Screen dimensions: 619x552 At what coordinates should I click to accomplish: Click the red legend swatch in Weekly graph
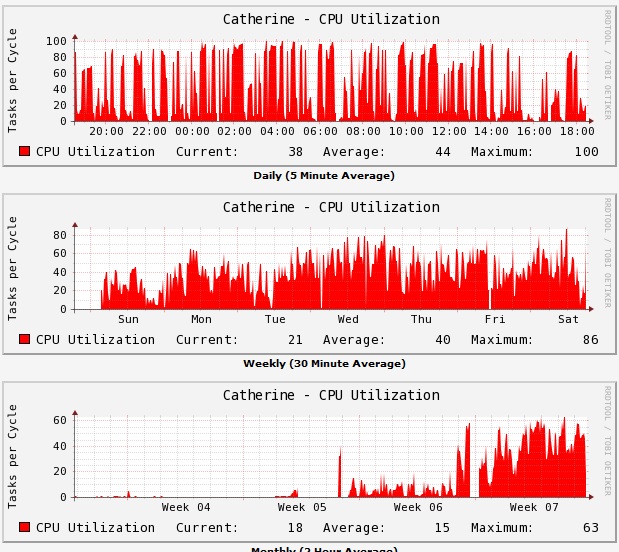click(24, 339)
